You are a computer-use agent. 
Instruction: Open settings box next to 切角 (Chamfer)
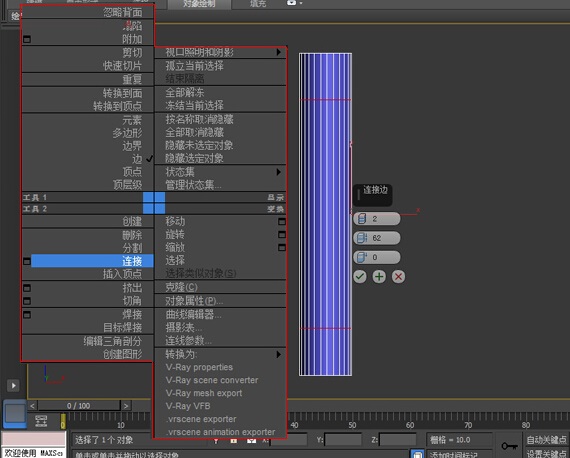pyautogui.click(x=27, y=301)
